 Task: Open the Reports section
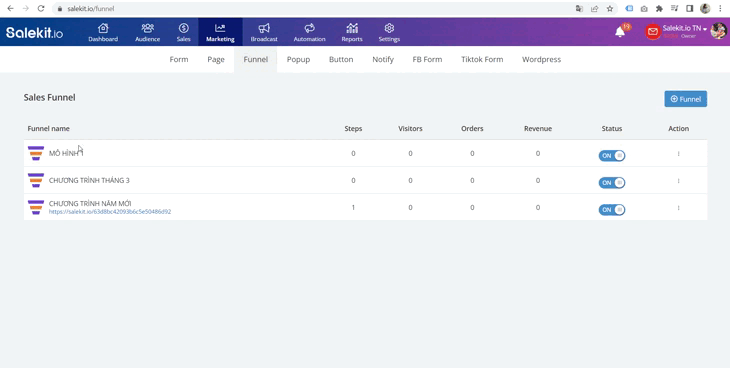tap(352, 33)
